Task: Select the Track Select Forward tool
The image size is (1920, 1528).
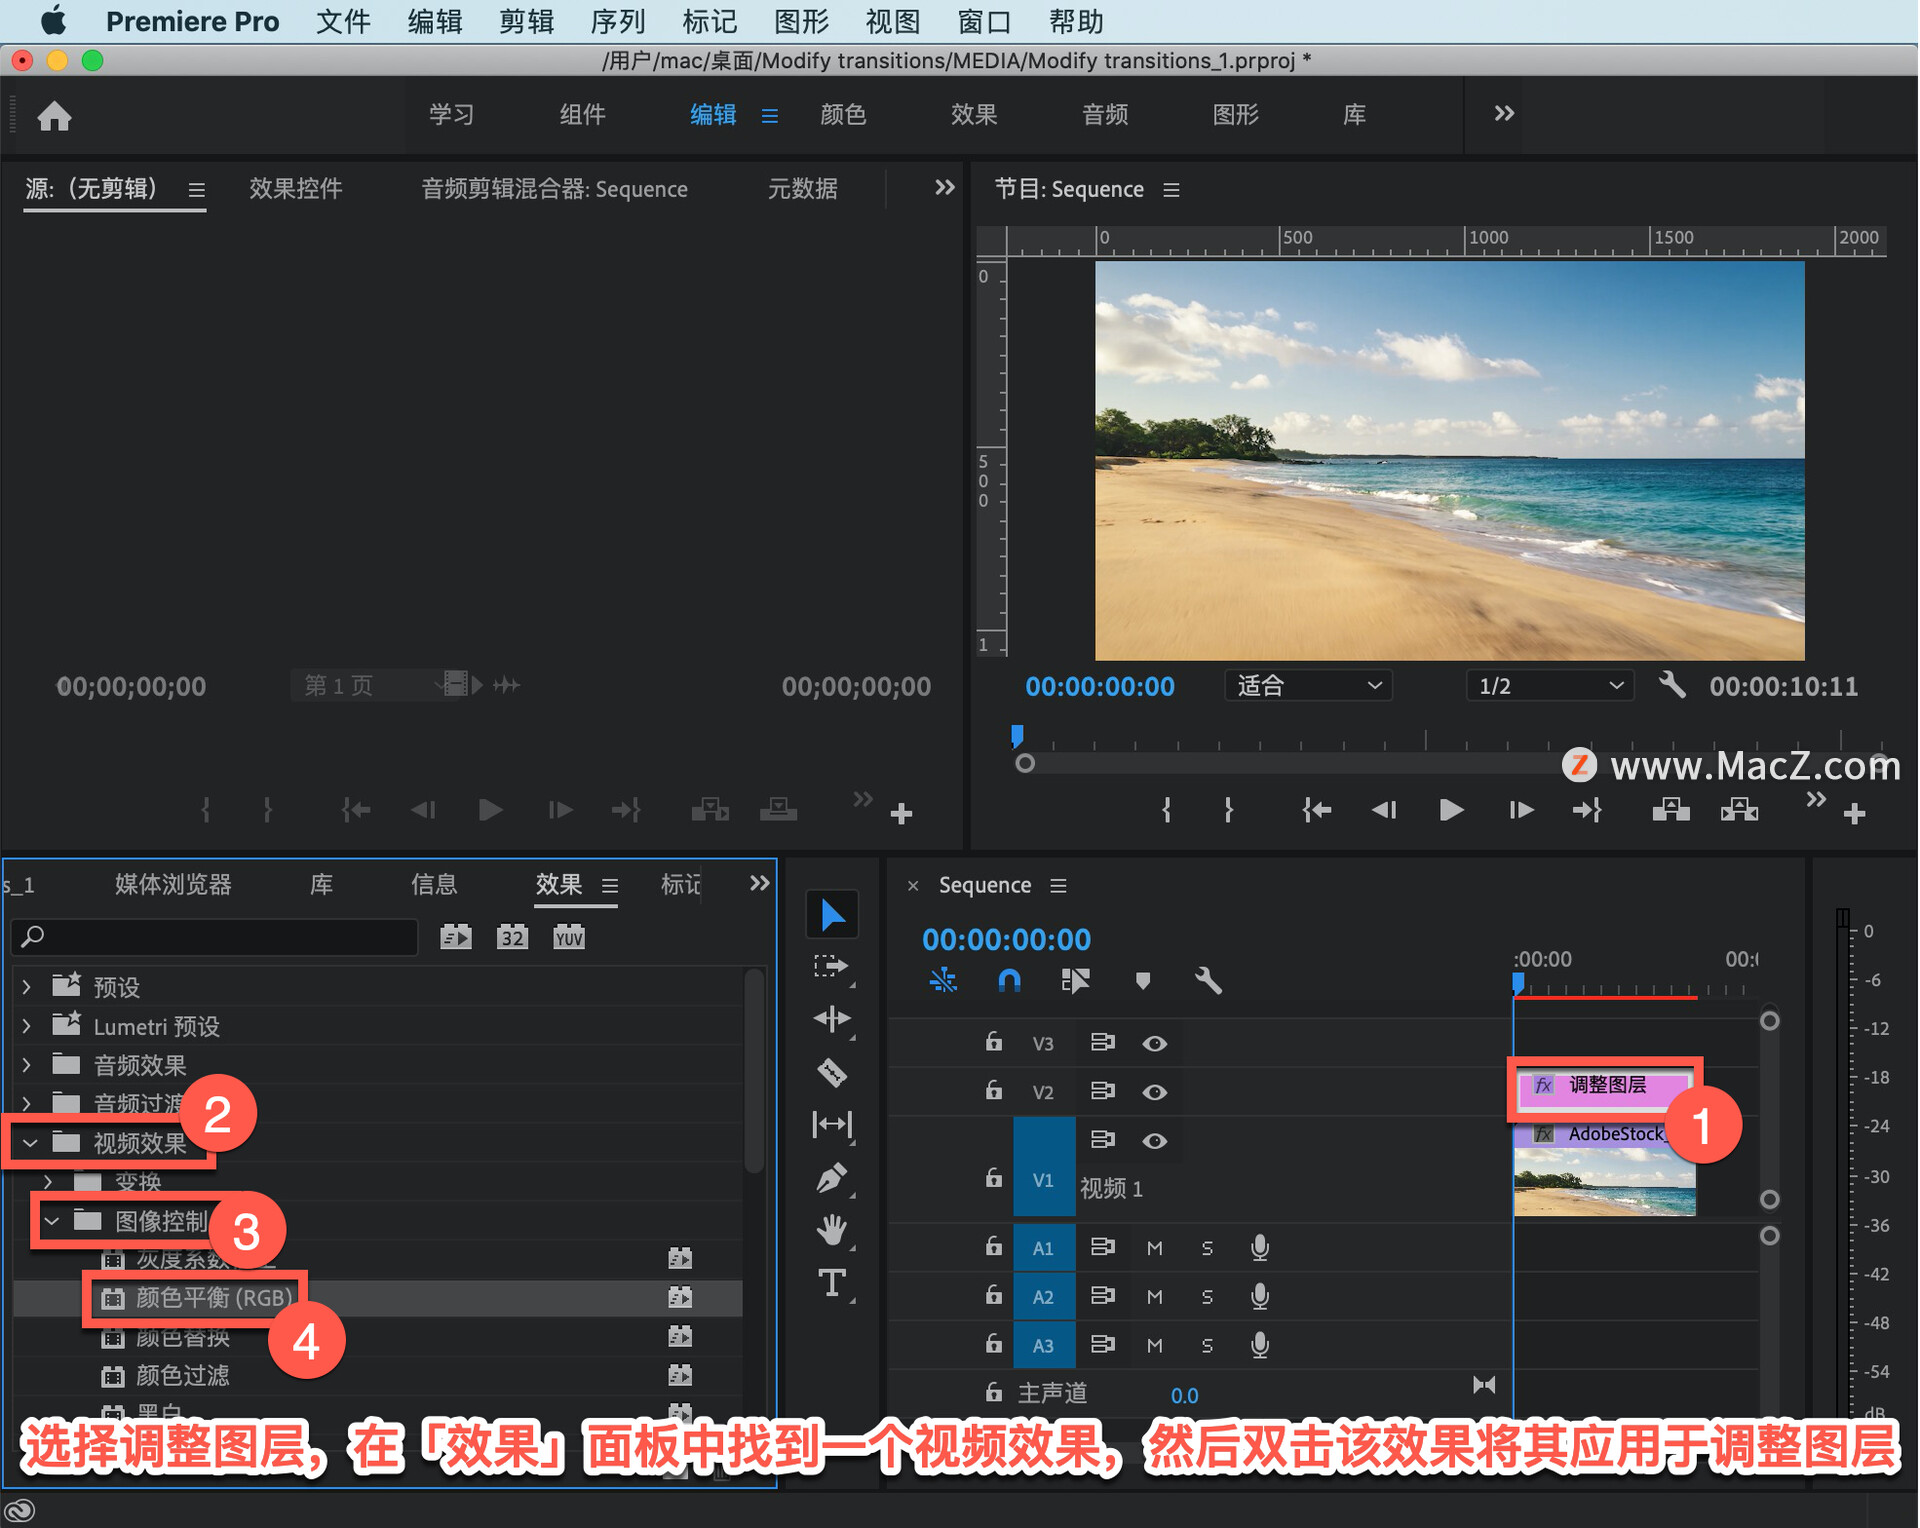Action: pyautogui.click(x=832, y=966)
